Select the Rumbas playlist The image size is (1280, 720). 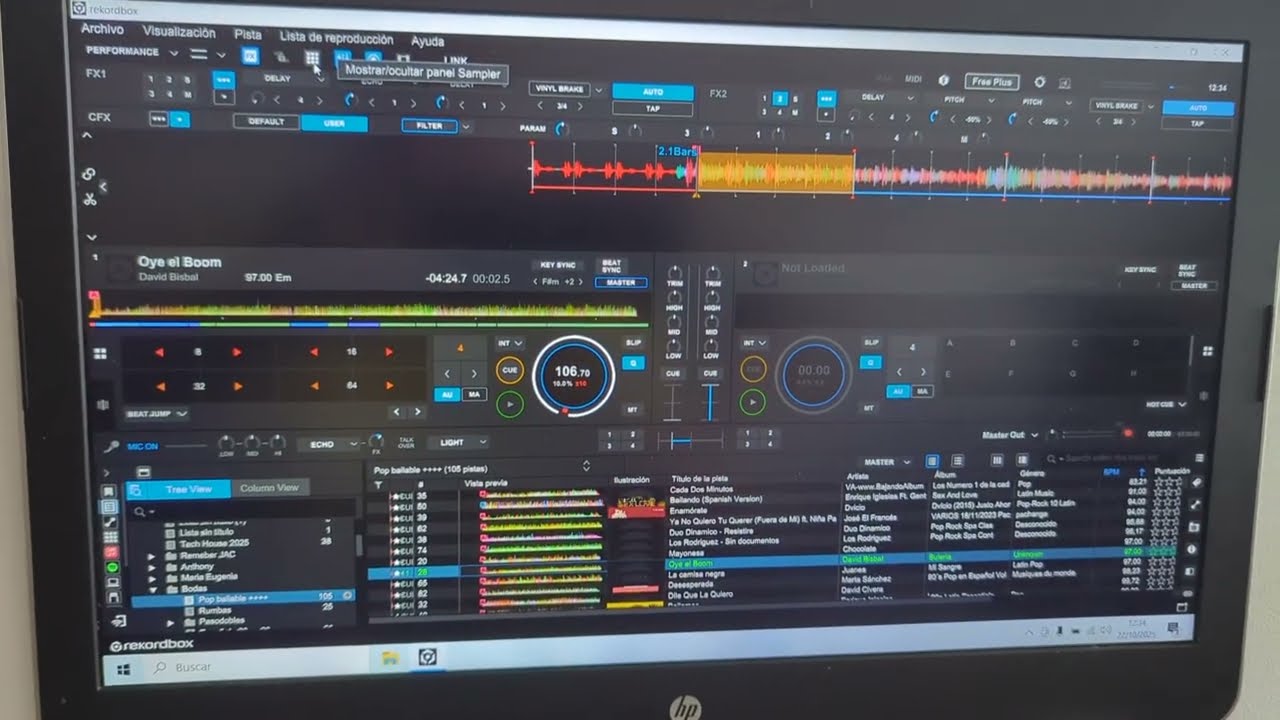pos(215,609)
